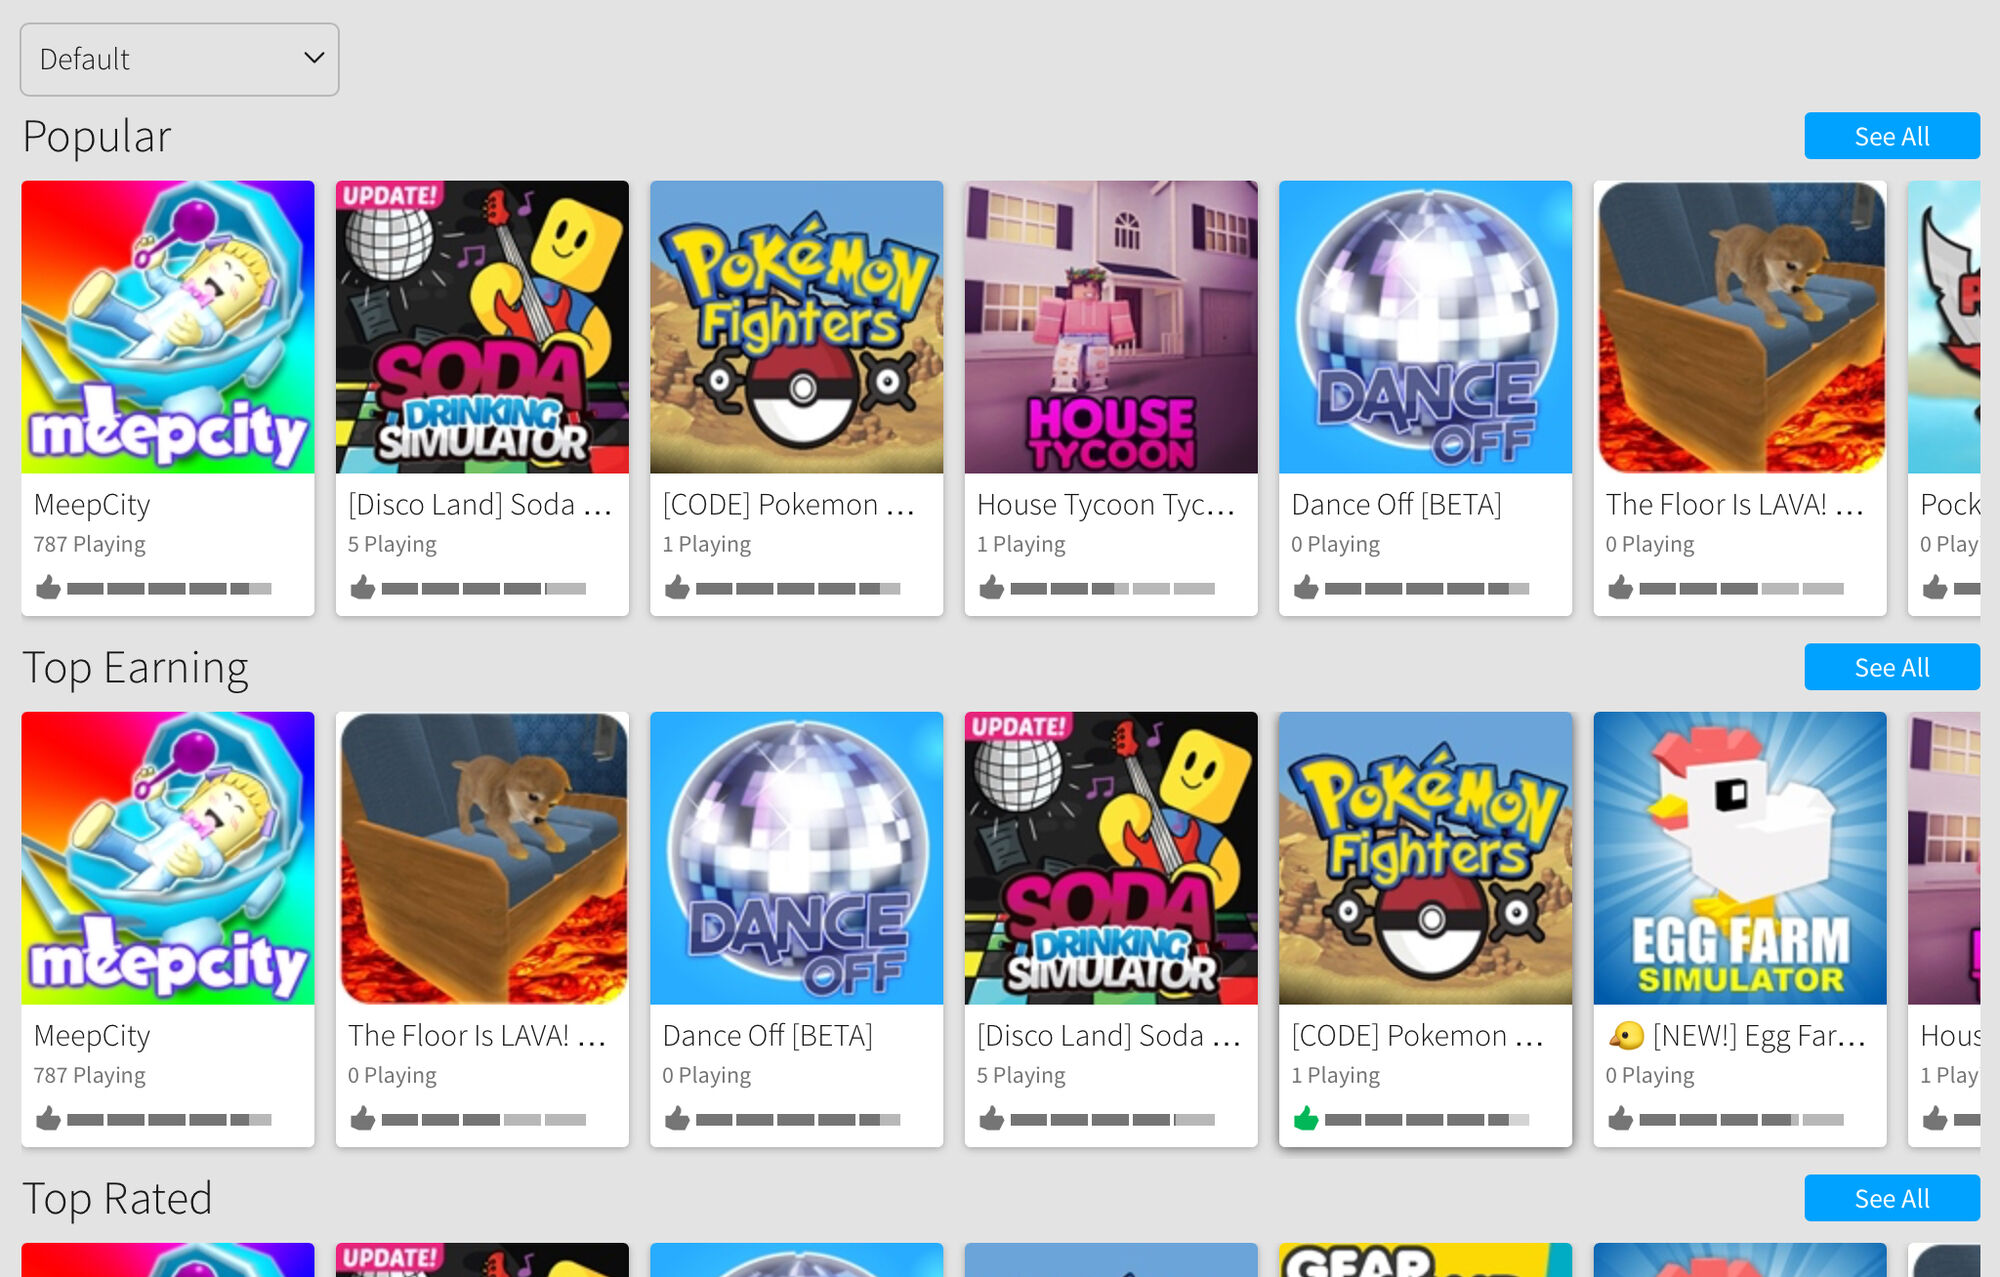Click green thumbs-up on Top Earning Pokemon card
The height and width of the screenshot is (1277, 2000).
tap(1306, 1118)
